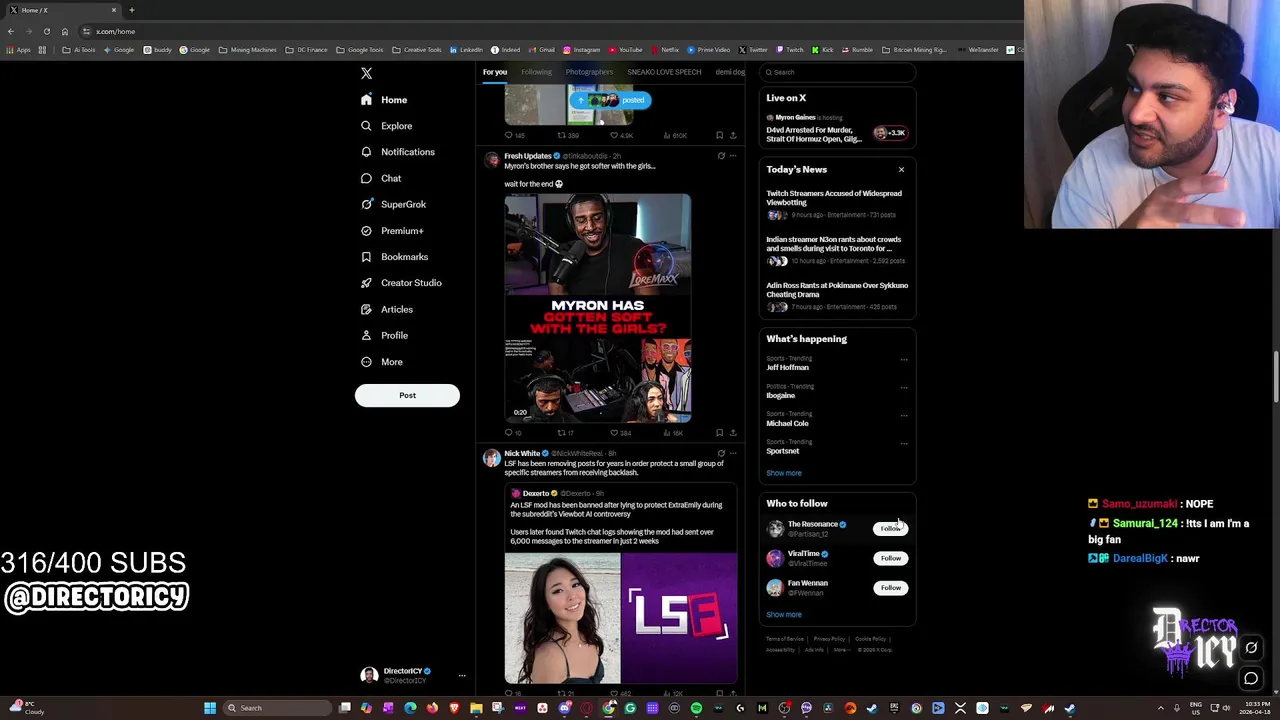Open options for Ibogaine trend
Viewport: 1280px width, 720px height.
904,387
